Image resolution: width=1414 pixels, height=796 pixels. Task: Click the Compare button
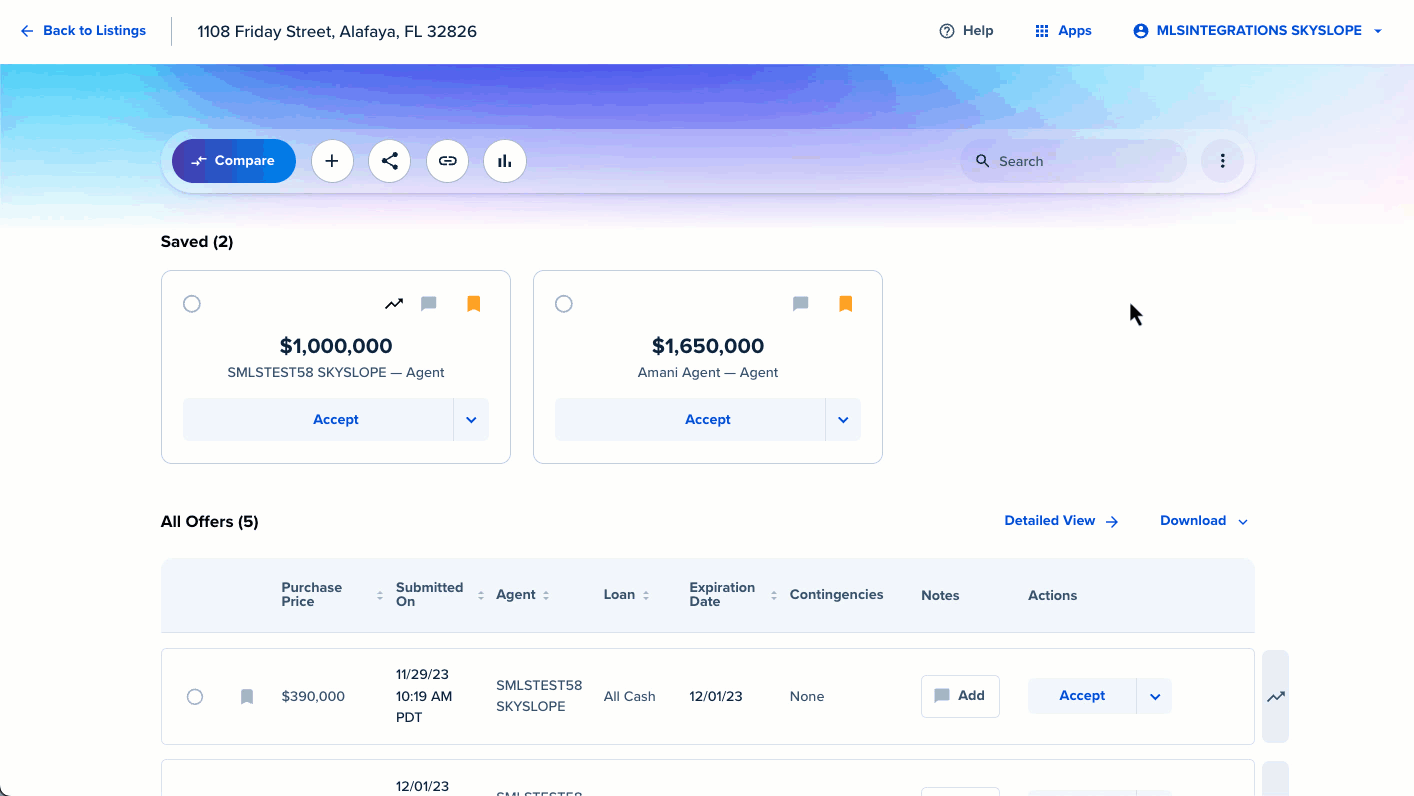[x=234, y=161]
